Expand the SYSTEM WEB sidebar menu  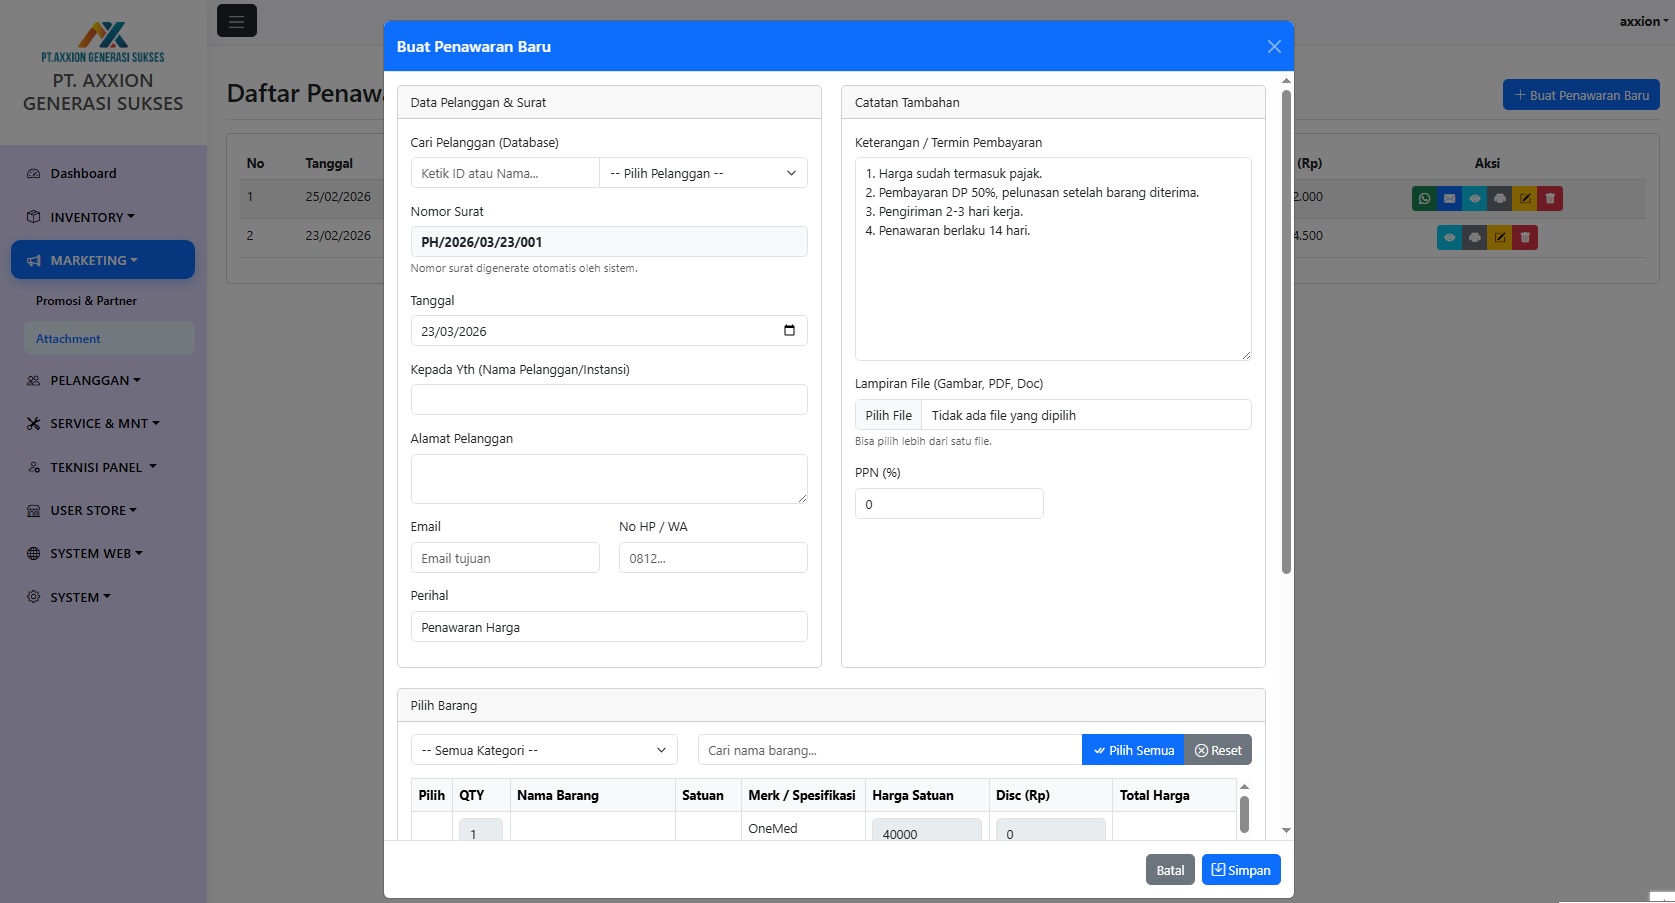pyautogui.click(x=103, y=553)
